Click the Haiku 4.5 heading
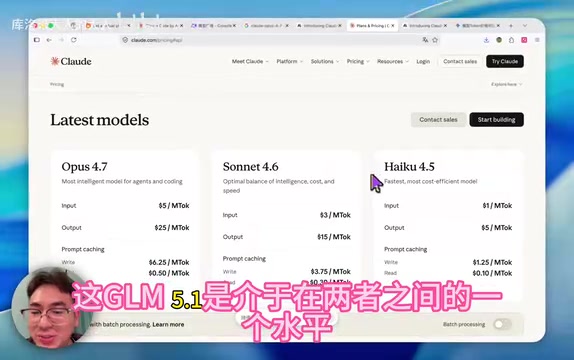The image size is (574, 360). (x=409, y=167)
